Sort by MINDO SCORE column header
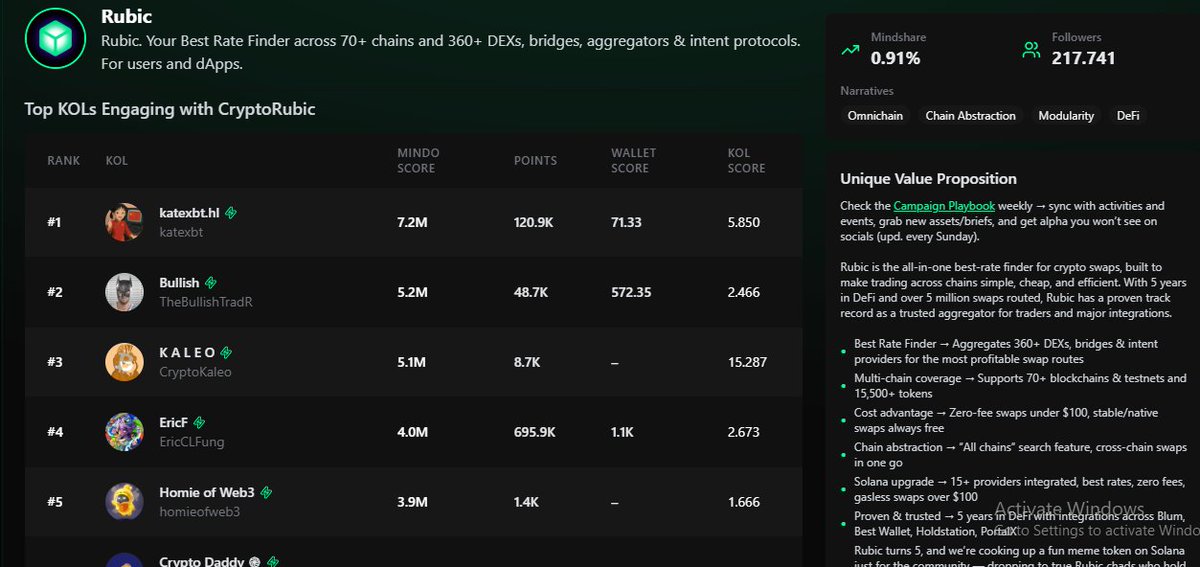The width and height of the screenshot is (1200, 567). (x=418, y=161)
